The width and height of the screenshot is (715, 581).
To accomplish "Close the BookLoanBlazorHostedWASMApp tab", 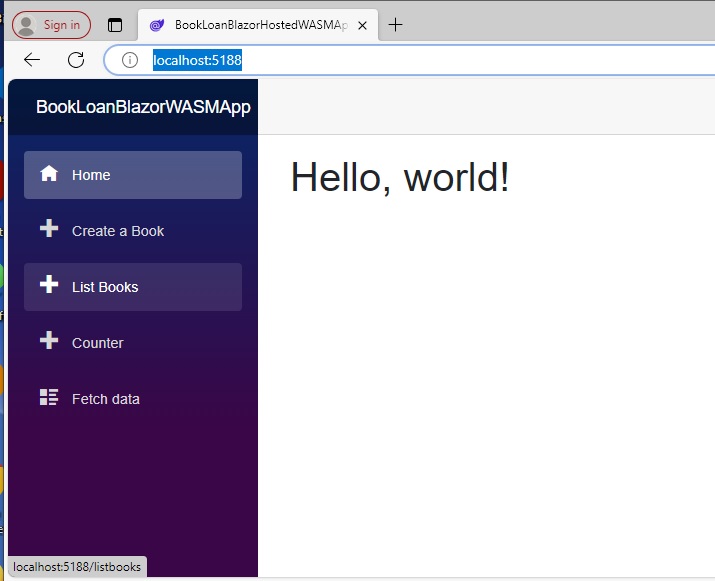I will coord(363,25).
